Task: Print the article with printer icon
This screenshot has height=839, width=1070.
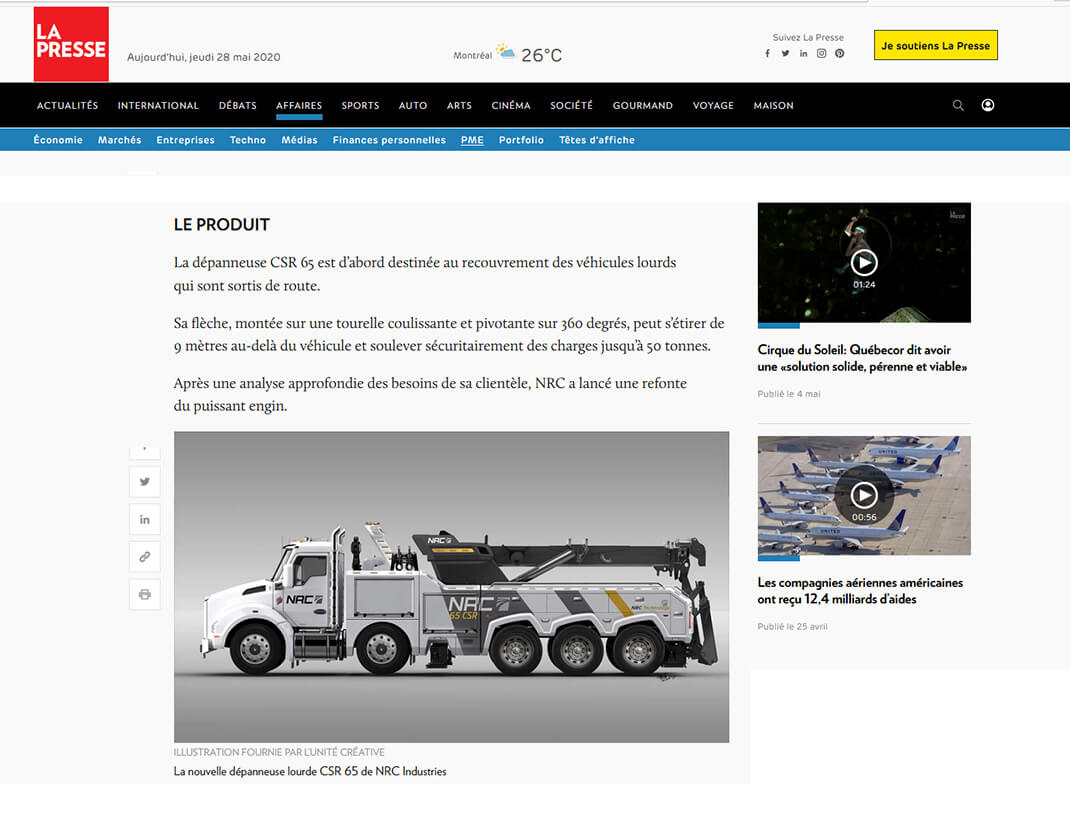Action: (x=145, y=595)
